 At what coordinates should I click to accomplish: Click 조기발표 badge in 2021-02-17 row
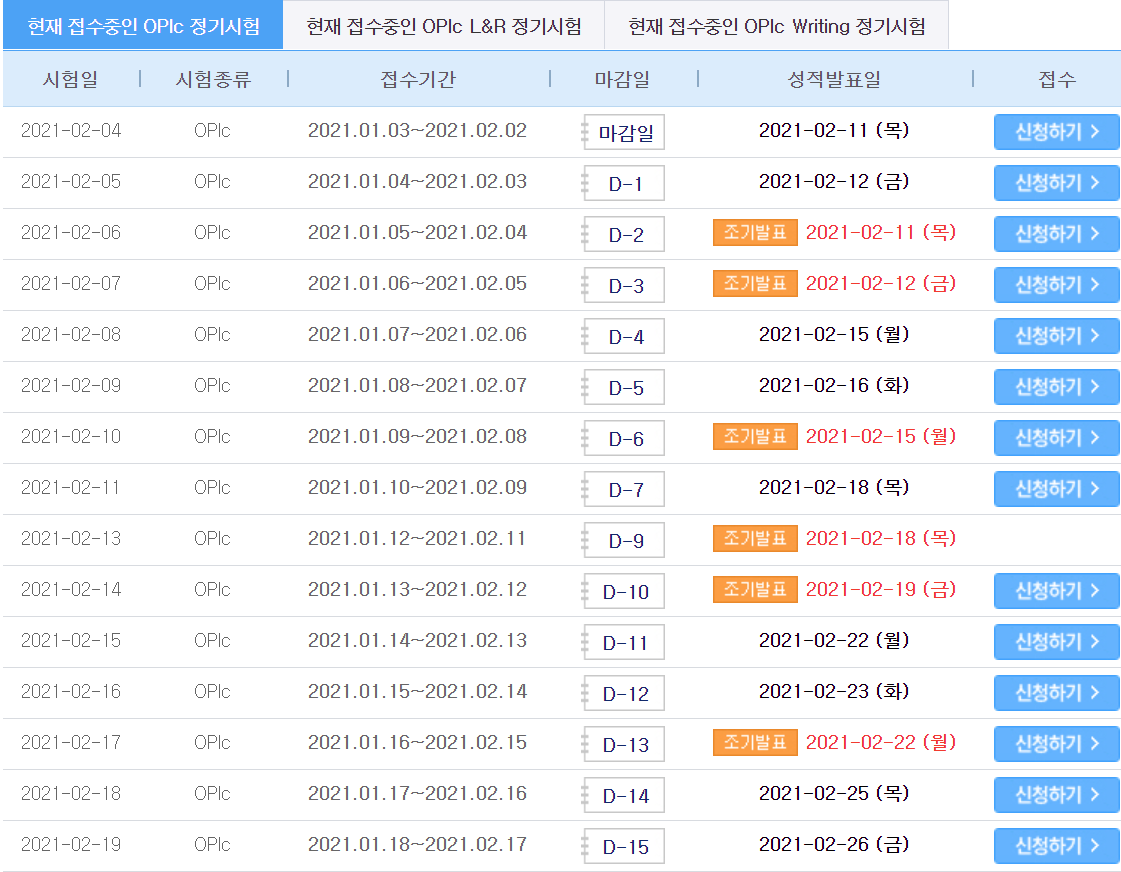click(x=755, y=743)
